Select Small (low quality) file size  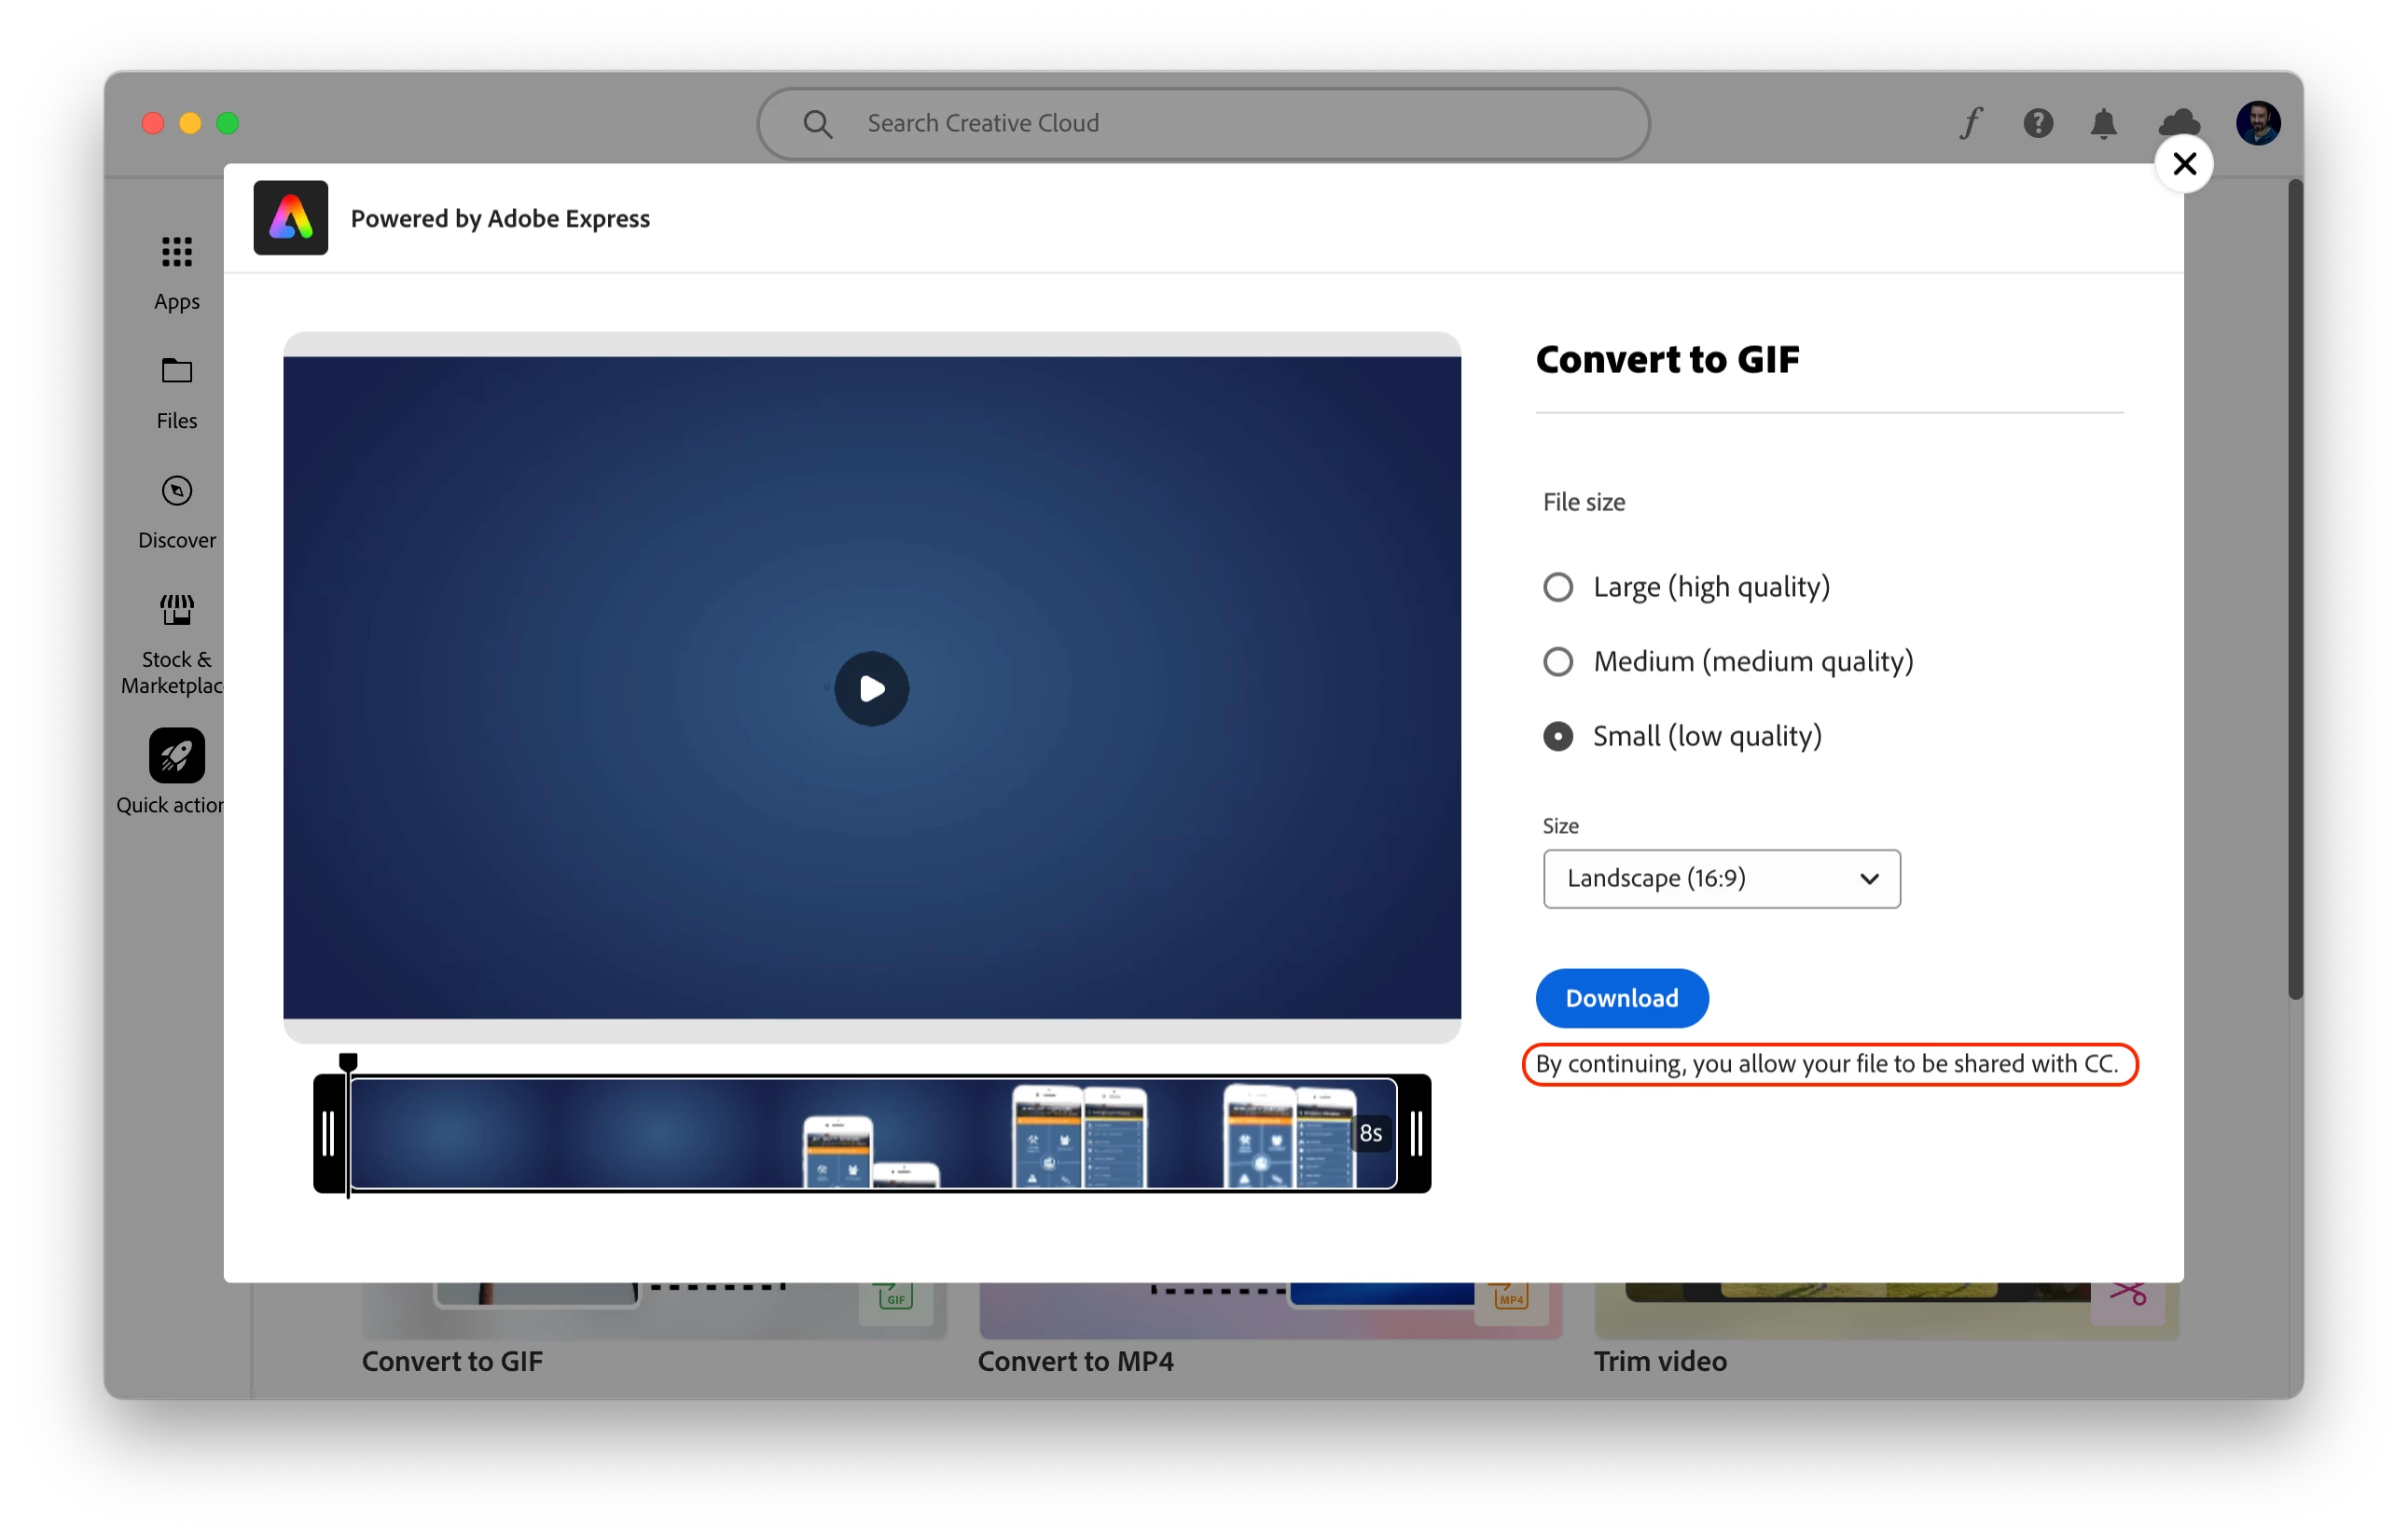pyautogui.click(x=1557, y=737)
